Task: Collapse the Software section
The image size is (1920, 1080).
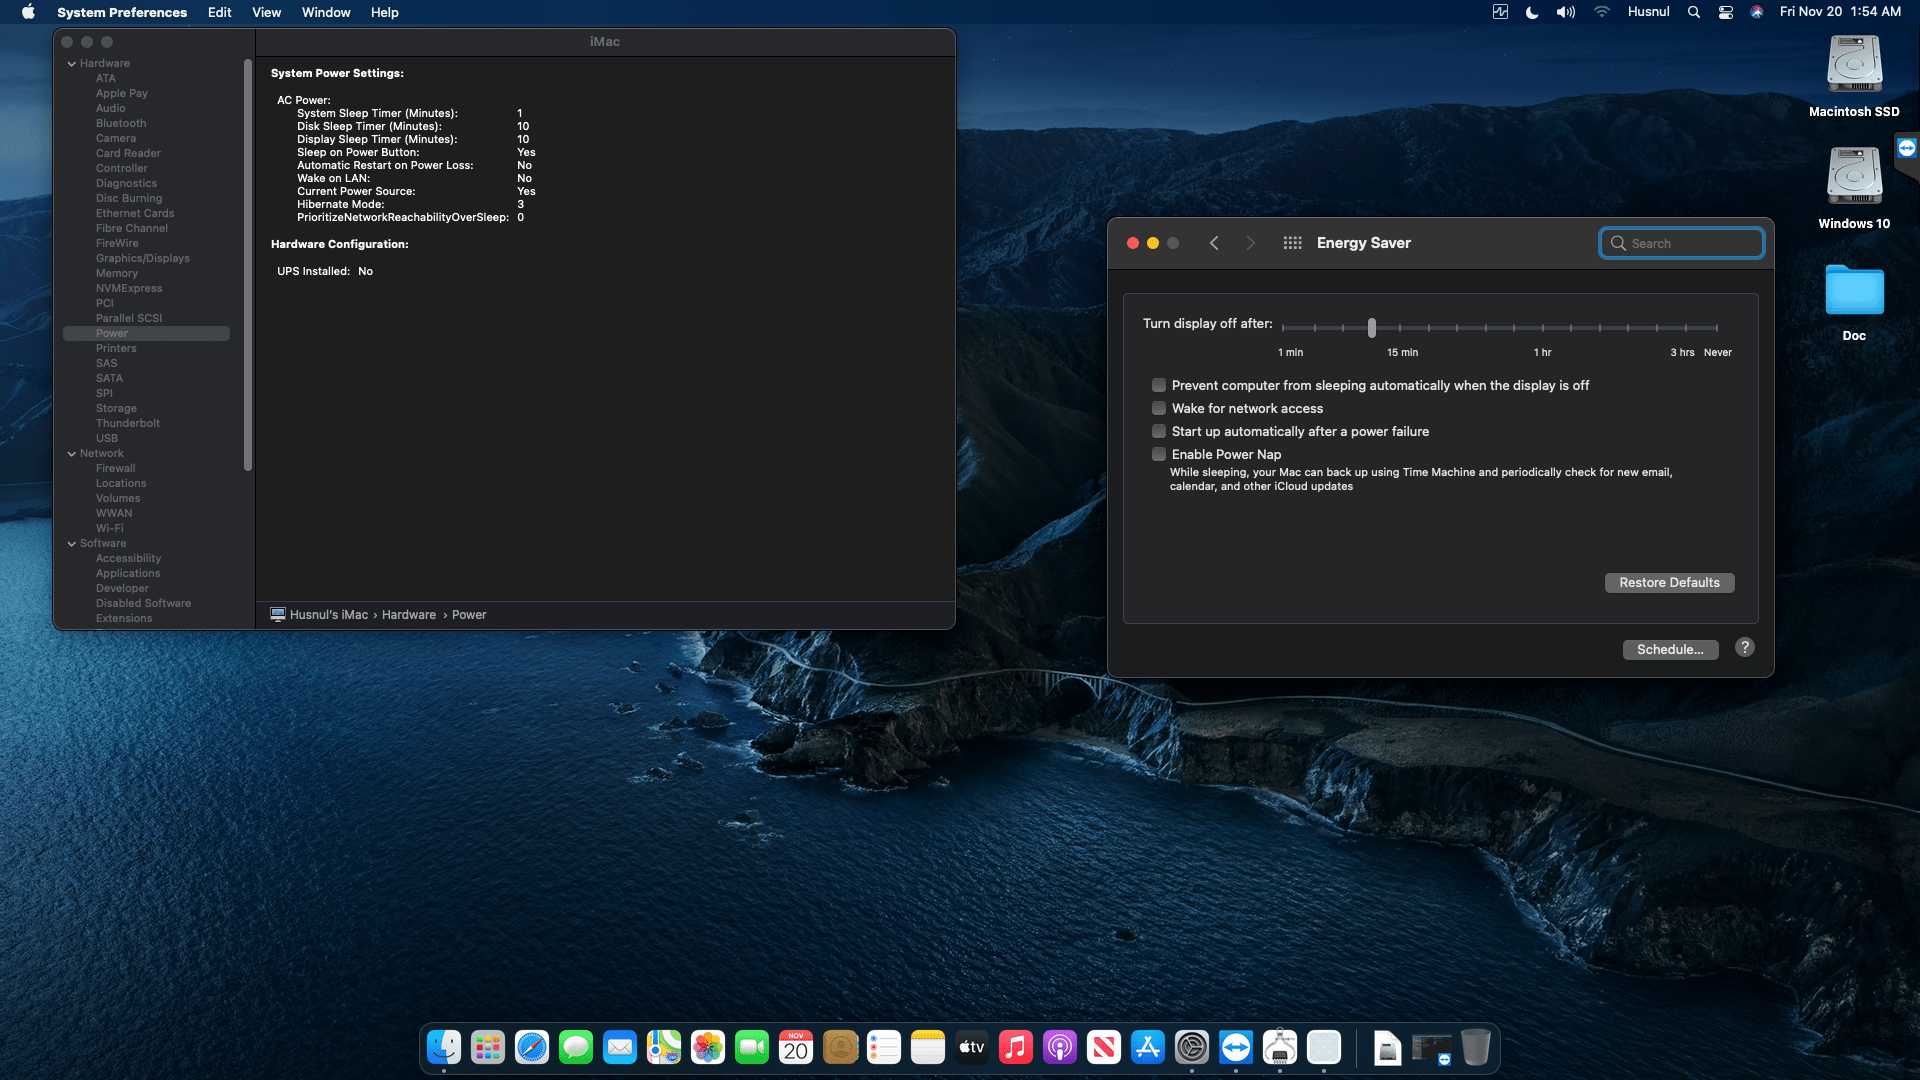Action: [72, 543]
